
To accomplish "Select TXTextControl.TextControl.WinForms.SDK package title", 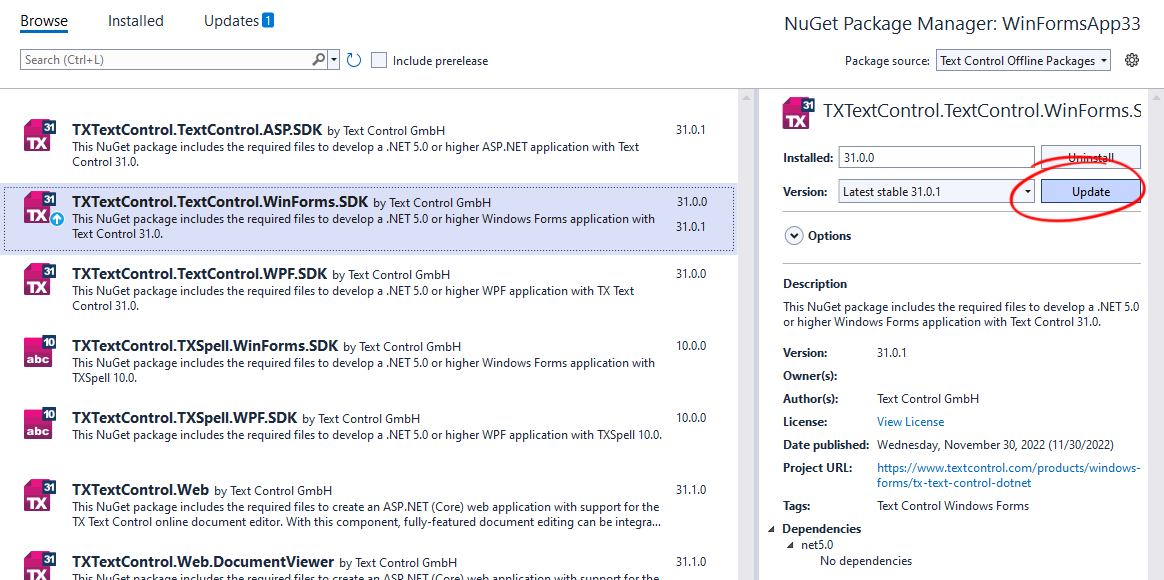I will (x=220, y=202).
